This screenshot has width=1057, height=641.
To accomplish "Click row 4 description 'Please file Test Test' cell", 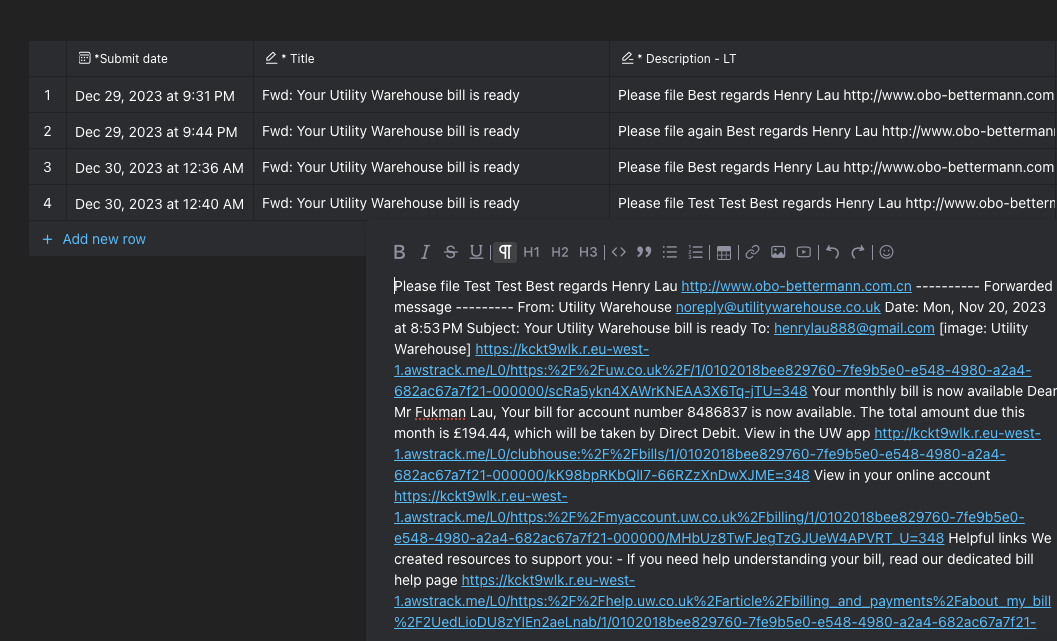I will (833, 203).
